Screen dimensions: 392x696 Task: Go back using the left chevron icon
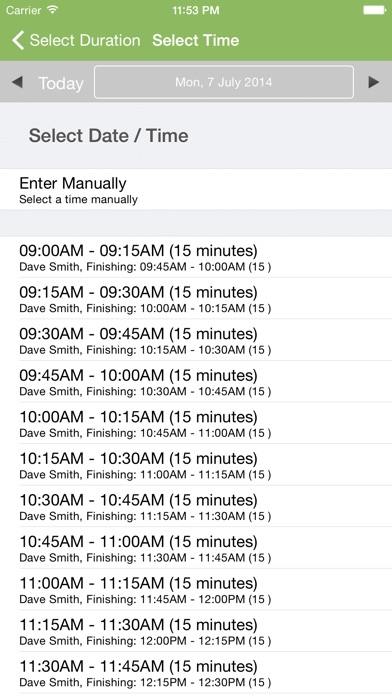coord(18,40)
